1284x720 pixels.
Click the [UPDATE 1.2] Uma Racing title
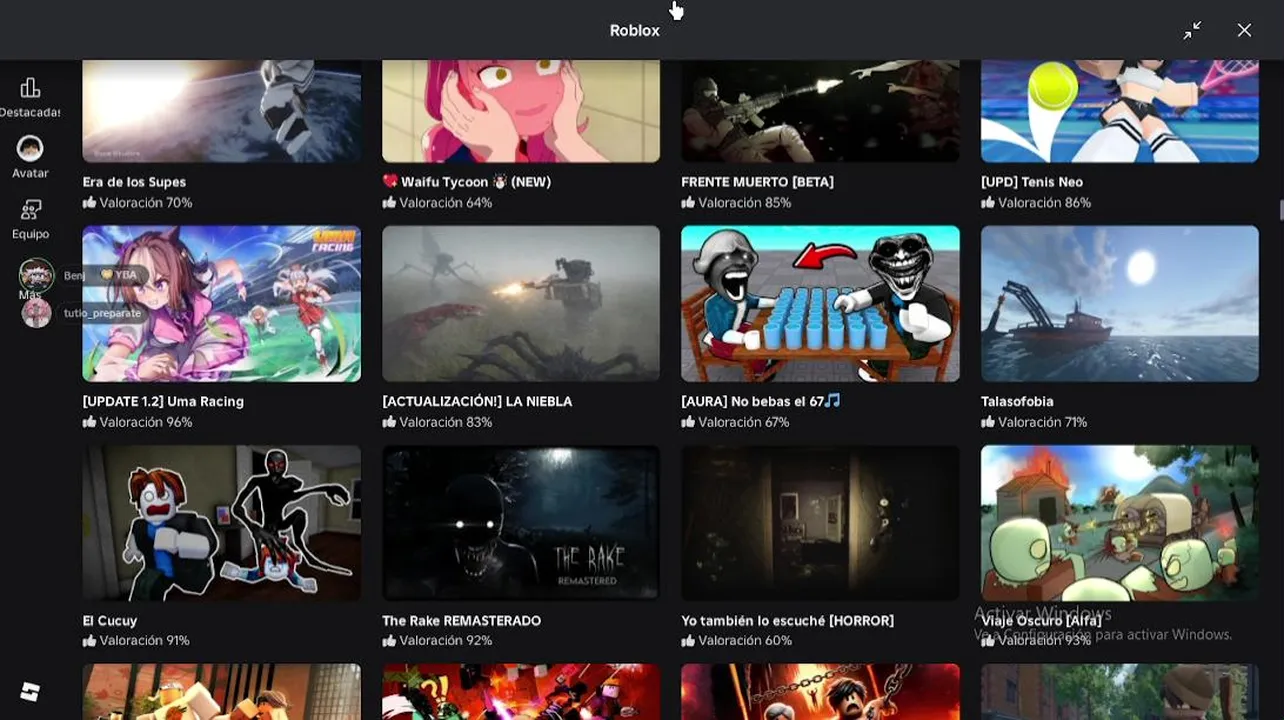click(163, 401)
